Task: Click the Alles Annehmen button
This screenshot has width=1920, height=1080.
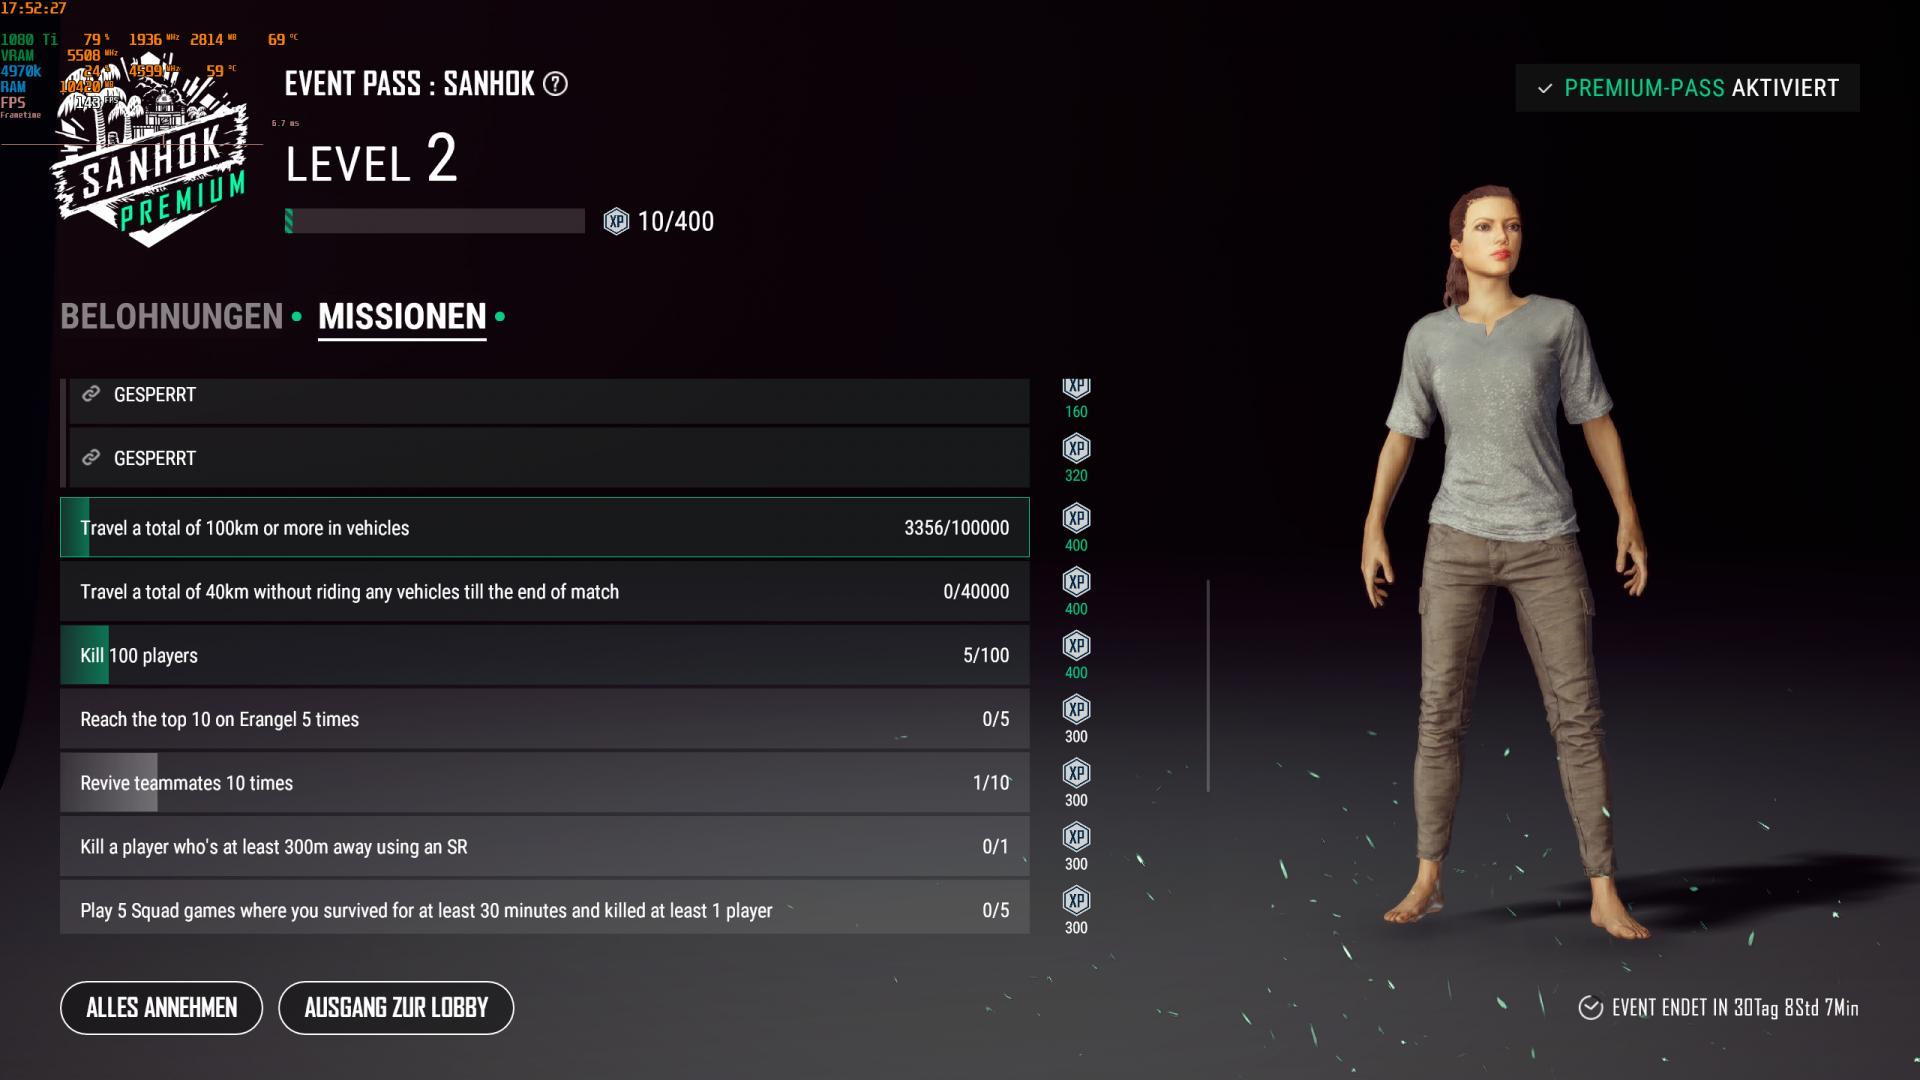Action: [162, 1008]
